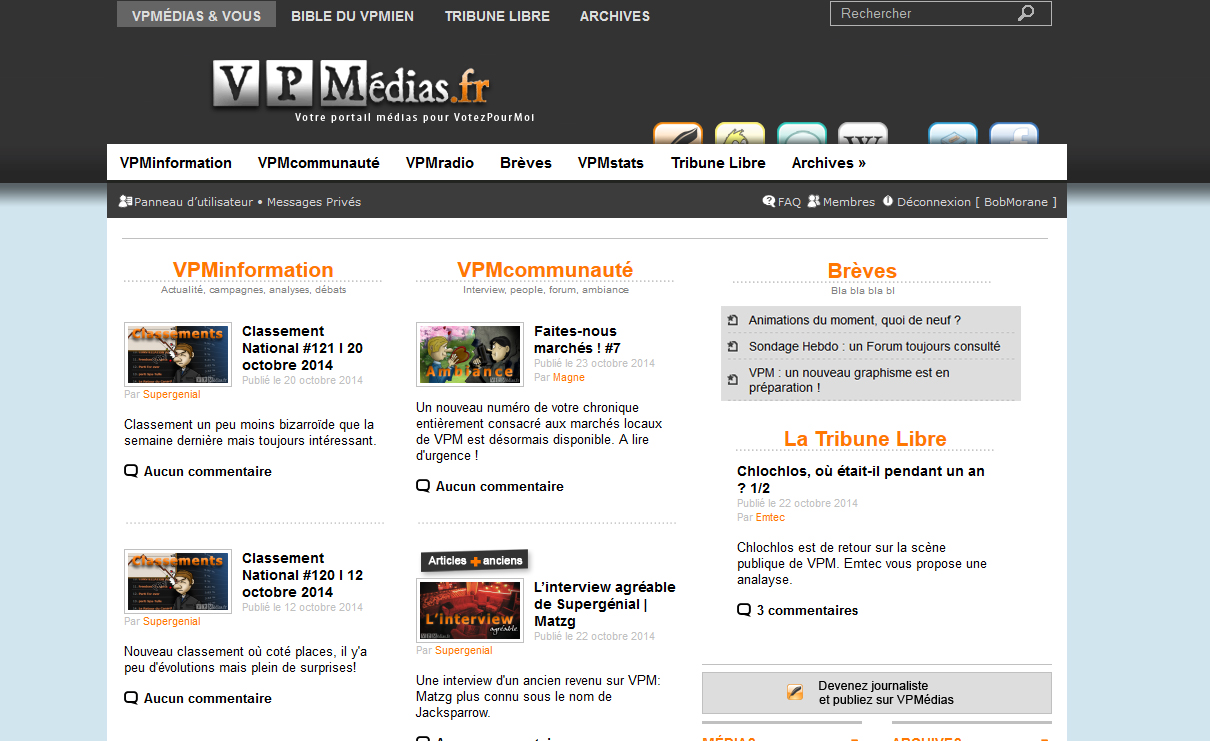
Task: Open brève VPM nouveau graphisme en préparation
Action: pyautogui.click(x=849, y=380)
